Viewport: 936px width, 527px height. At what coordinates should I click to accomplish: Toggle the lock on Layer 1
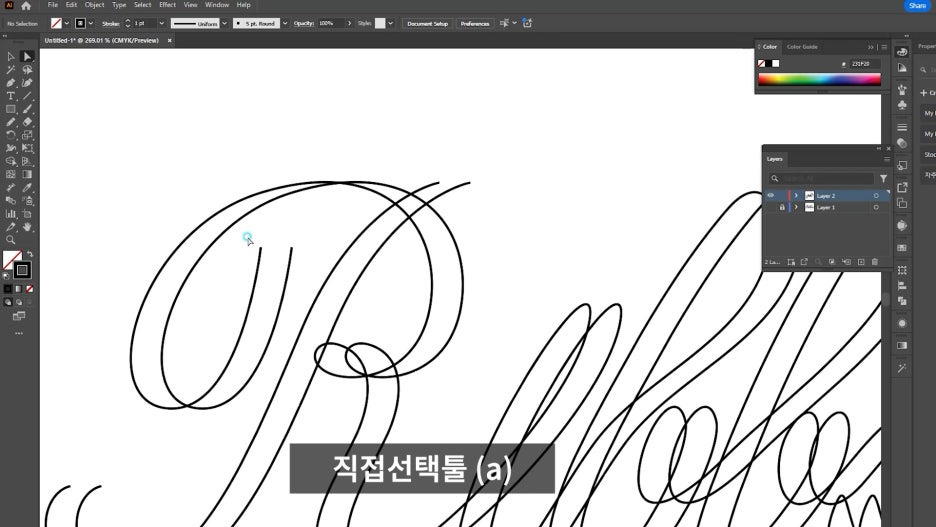coord(782,207)
